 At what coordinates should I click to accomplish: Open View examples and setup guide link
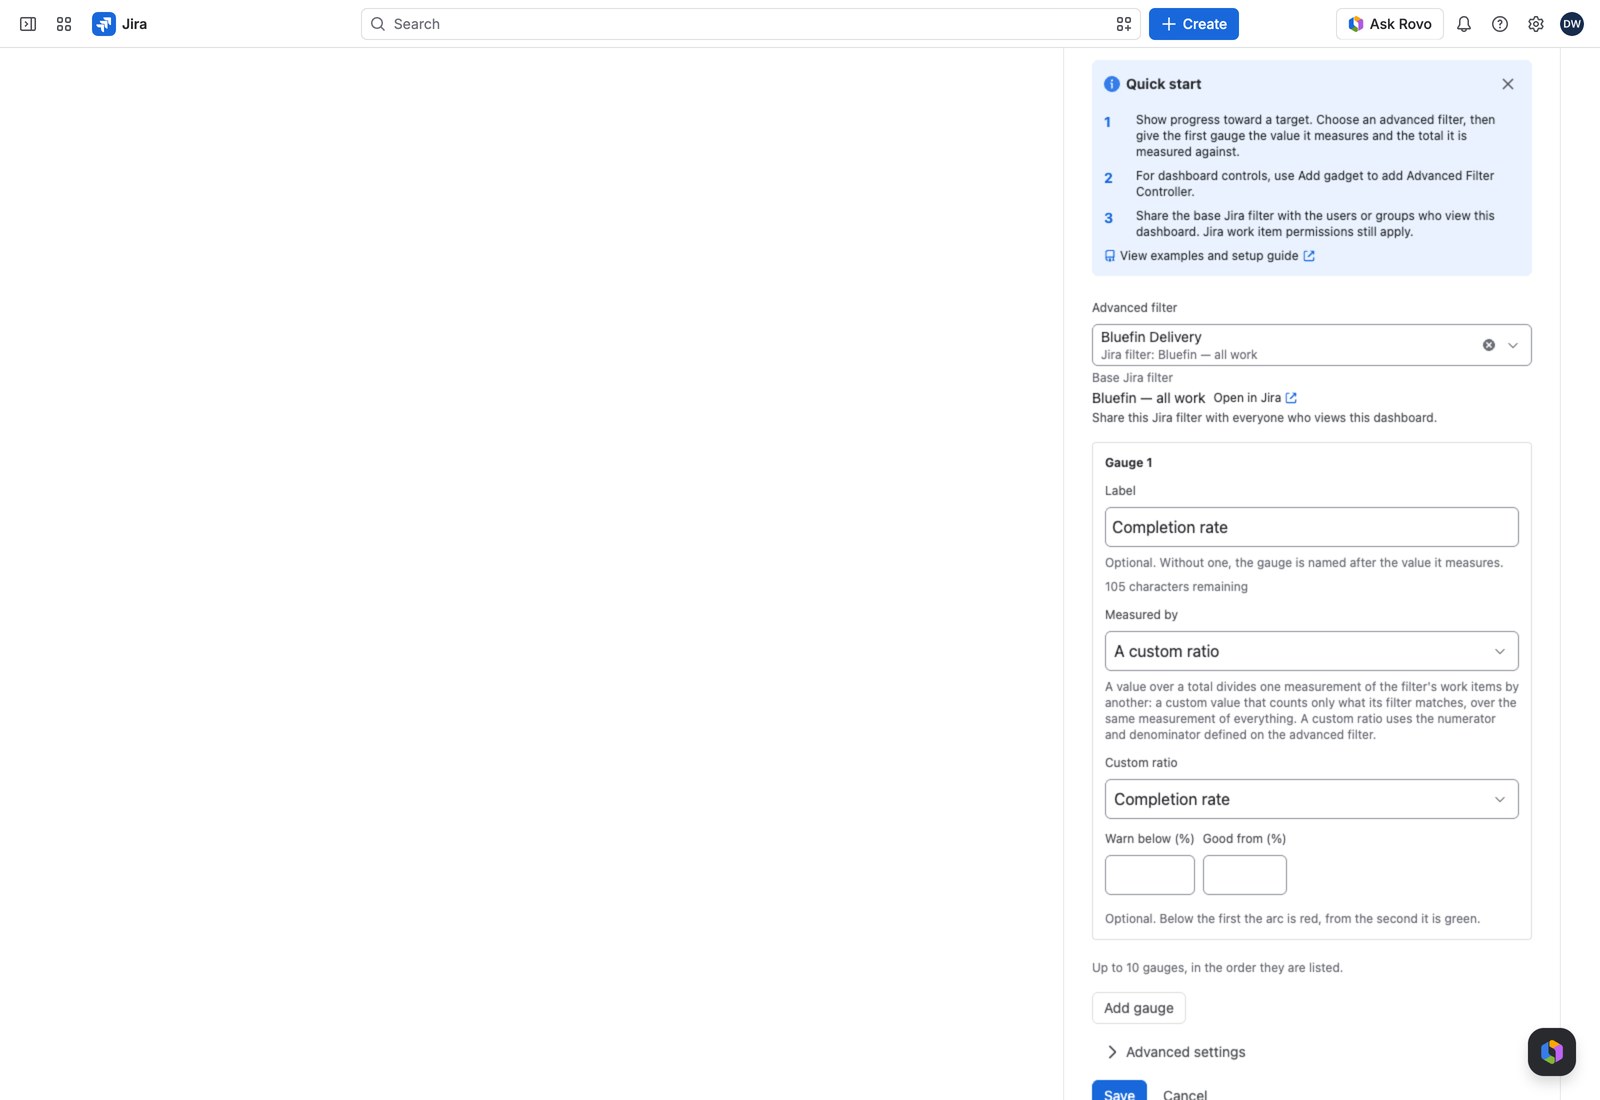tap(1209, 256)
